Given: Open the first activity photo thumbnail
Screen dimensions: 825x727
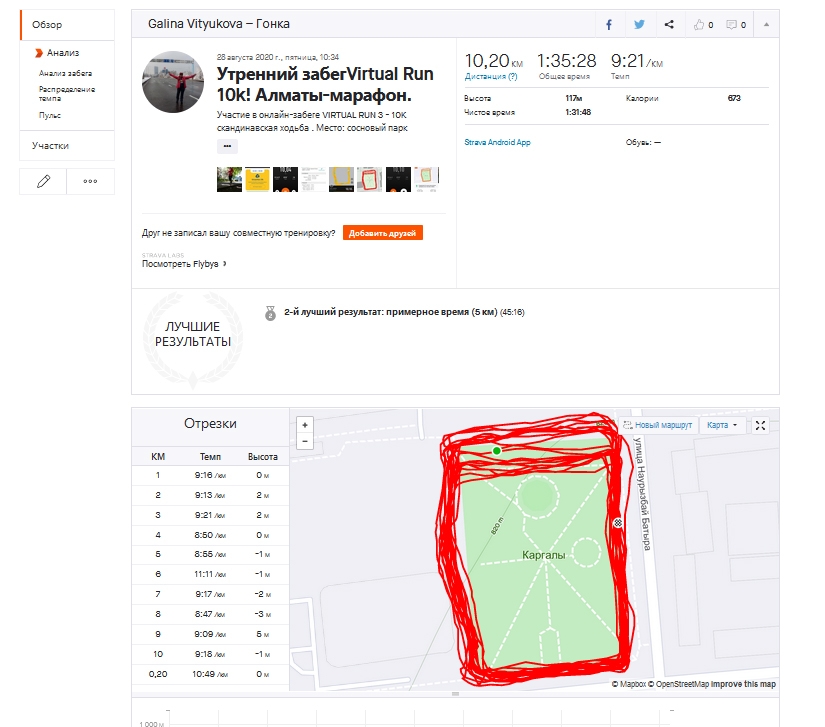Looking at the screenshot, I should pyautogui.click(x=229, y=180).
